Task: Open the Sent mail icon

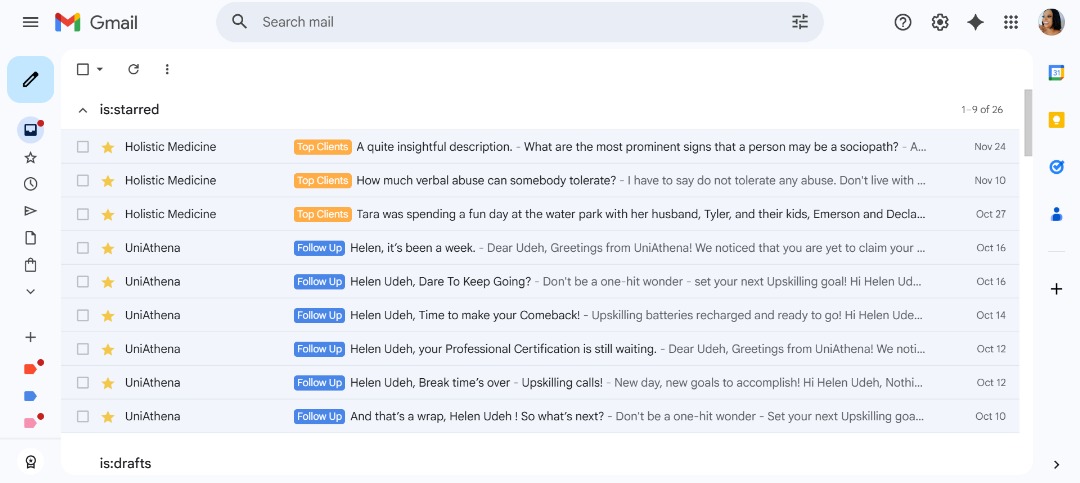Action: tap(30, 211)
